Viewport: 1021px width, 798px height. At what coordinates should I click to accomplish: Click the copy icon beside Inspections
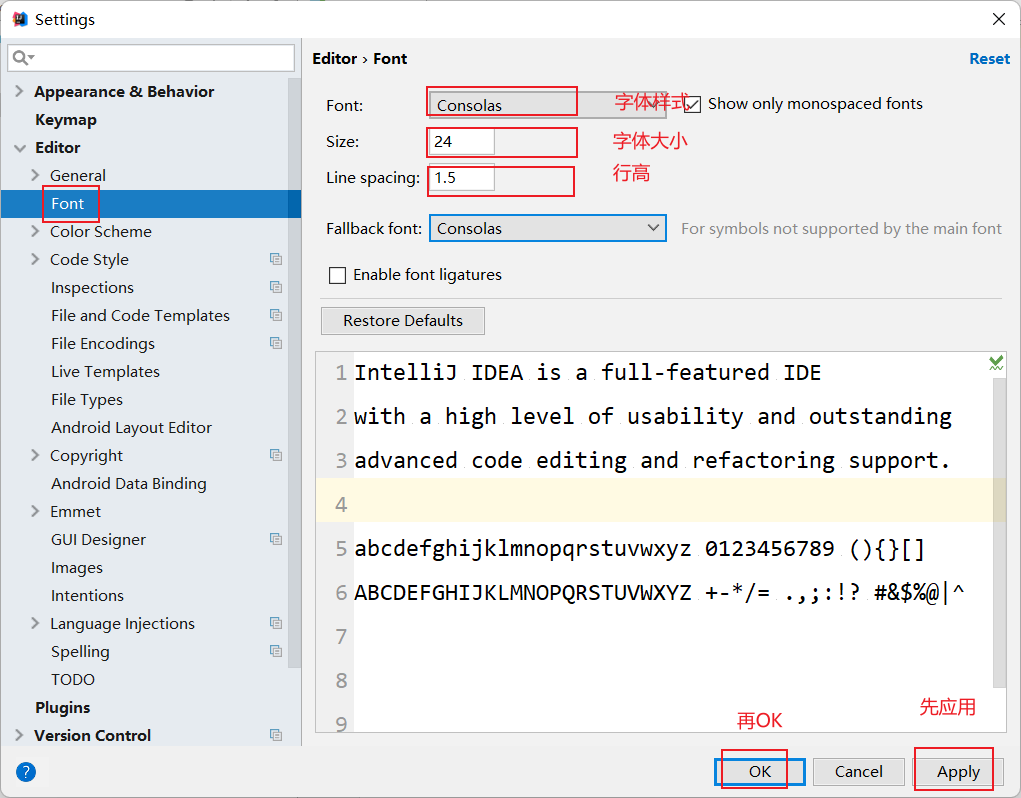point(276,287)
